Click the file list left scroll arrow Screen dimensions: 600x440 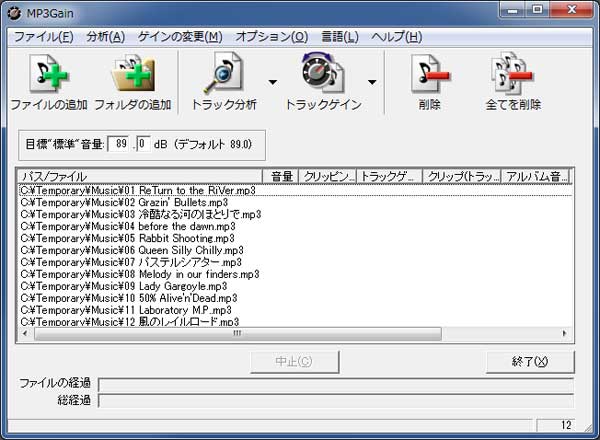click(25, 333)
